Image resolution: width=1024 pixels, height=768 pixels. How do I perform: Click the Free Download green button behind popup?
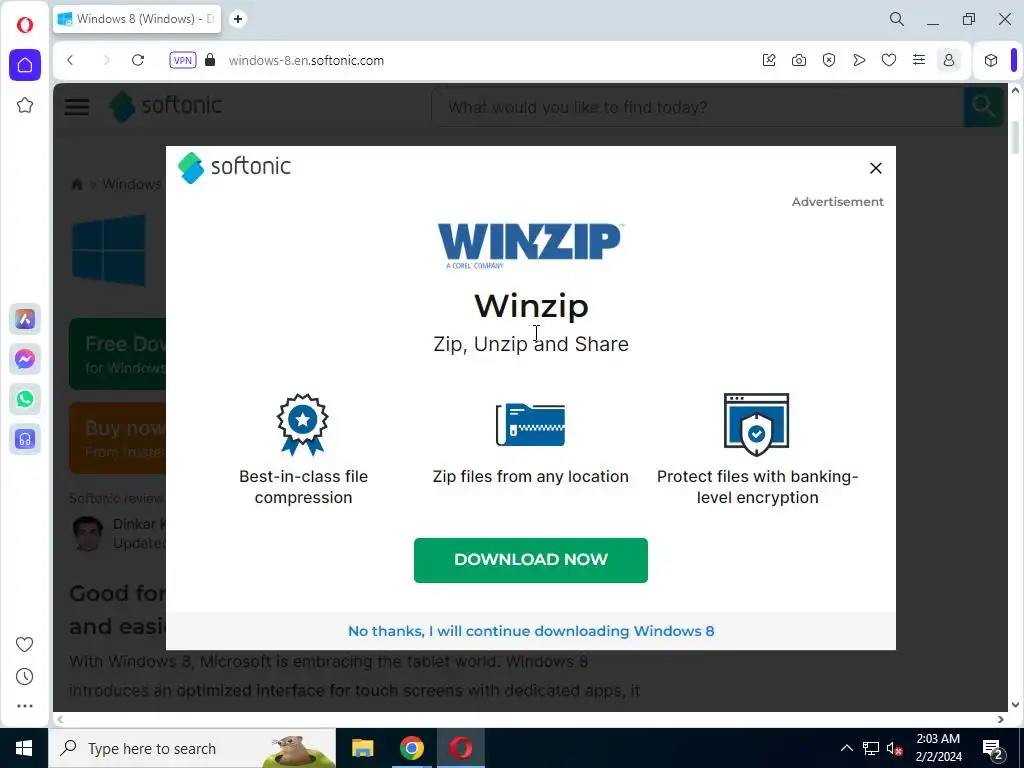(118, 355)
